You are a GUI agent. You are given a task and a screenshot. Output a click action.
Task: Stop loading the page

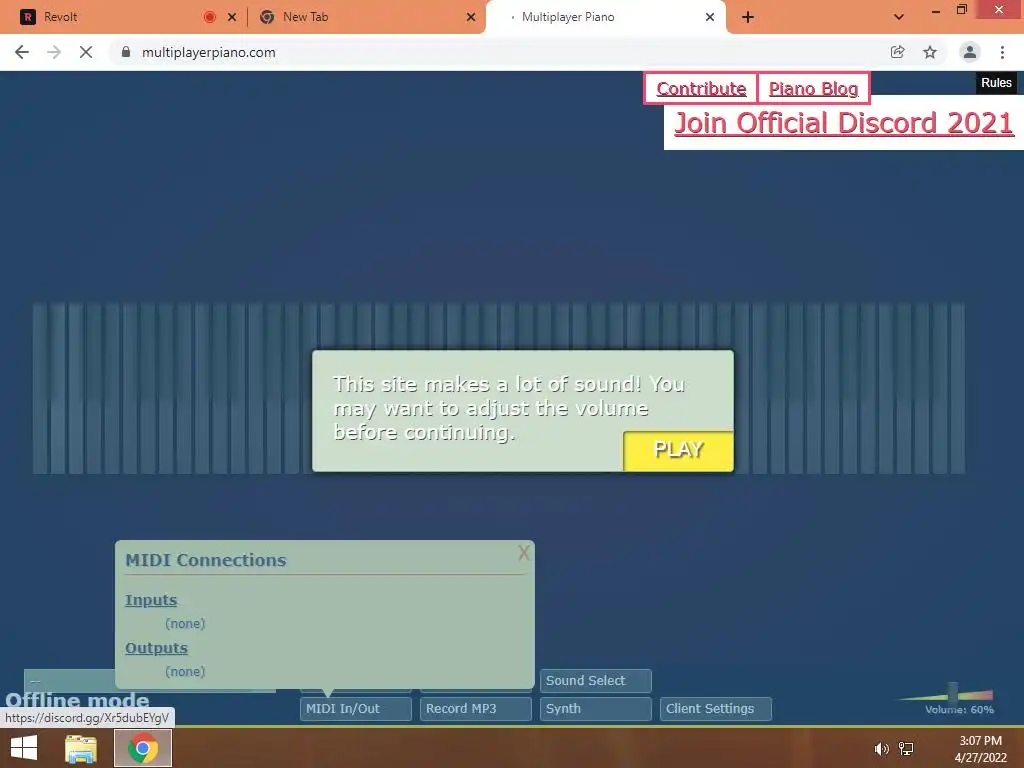click(86, 52)
